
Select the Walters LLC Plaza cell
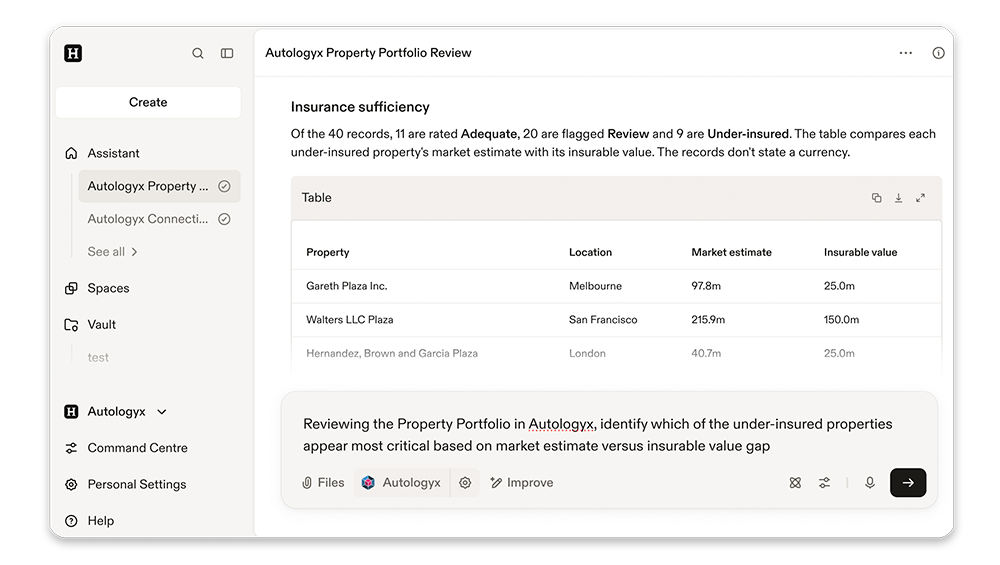(x=349, y=320)
